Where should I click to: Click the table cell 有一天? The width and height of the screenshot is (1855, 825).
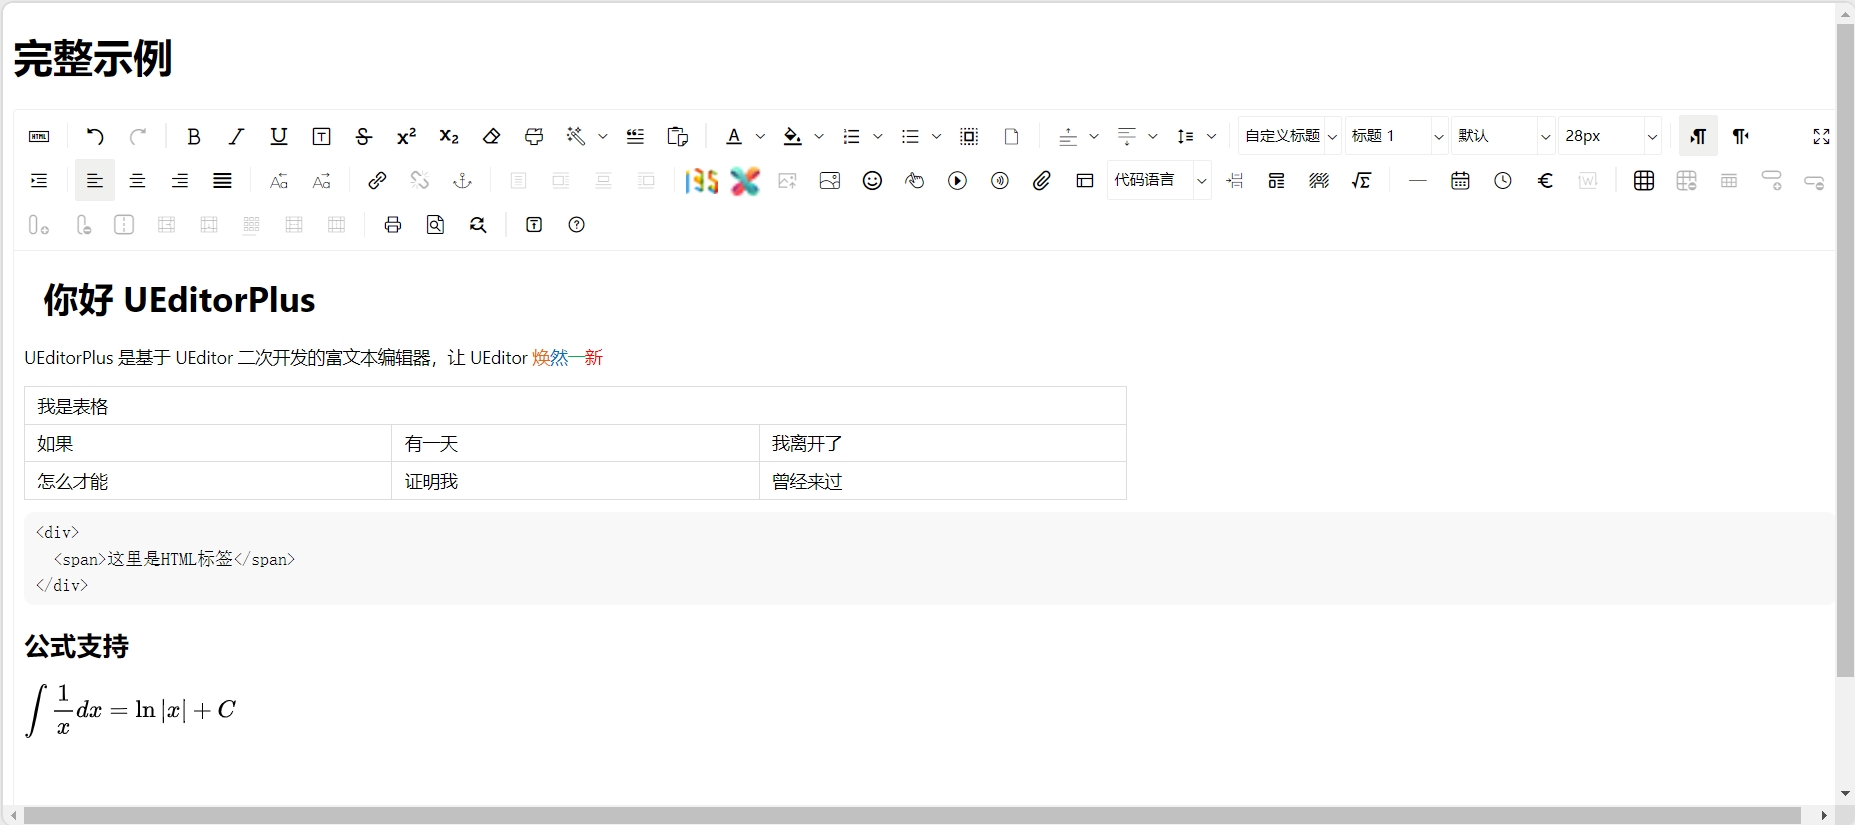click(575, 443)
